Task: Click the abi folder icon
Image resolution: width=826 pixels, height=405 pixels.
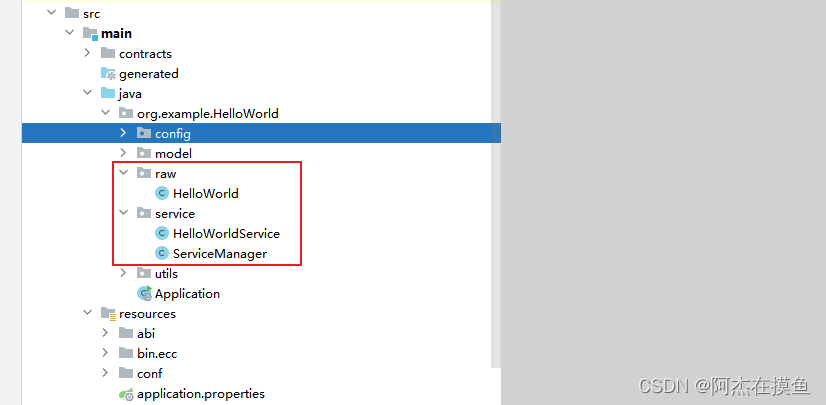Action: coord(126,333)
